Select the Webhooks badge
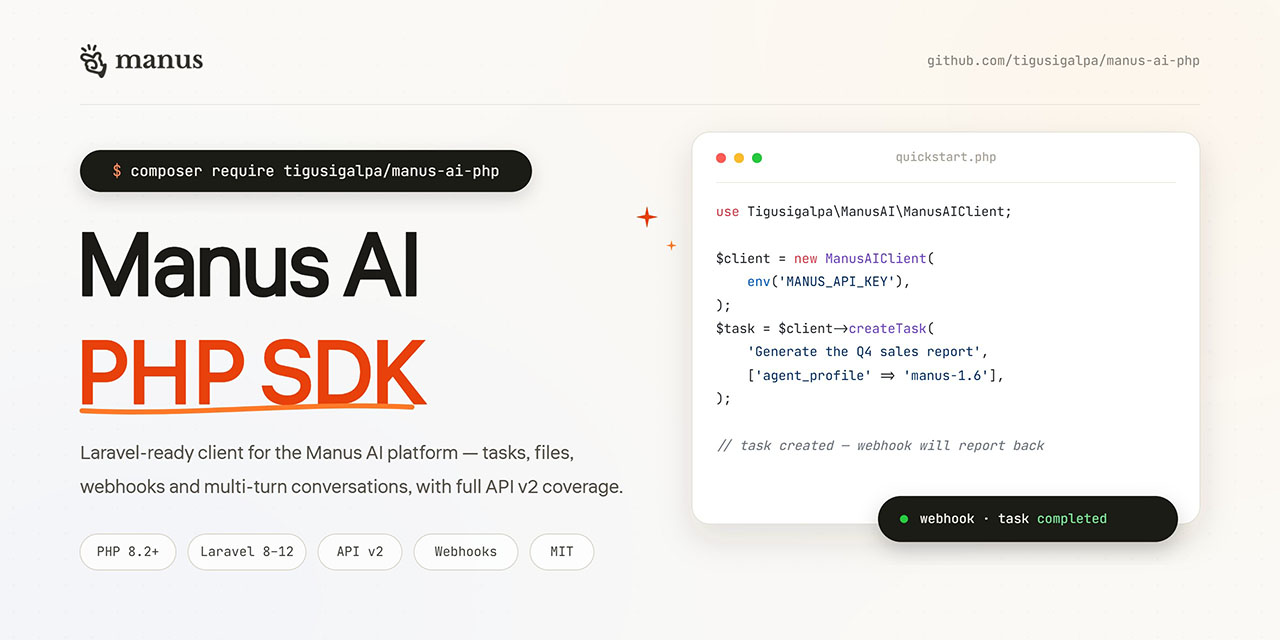Screen dimensions: 1280x640 pyautogui.click(x=466, y=552)
